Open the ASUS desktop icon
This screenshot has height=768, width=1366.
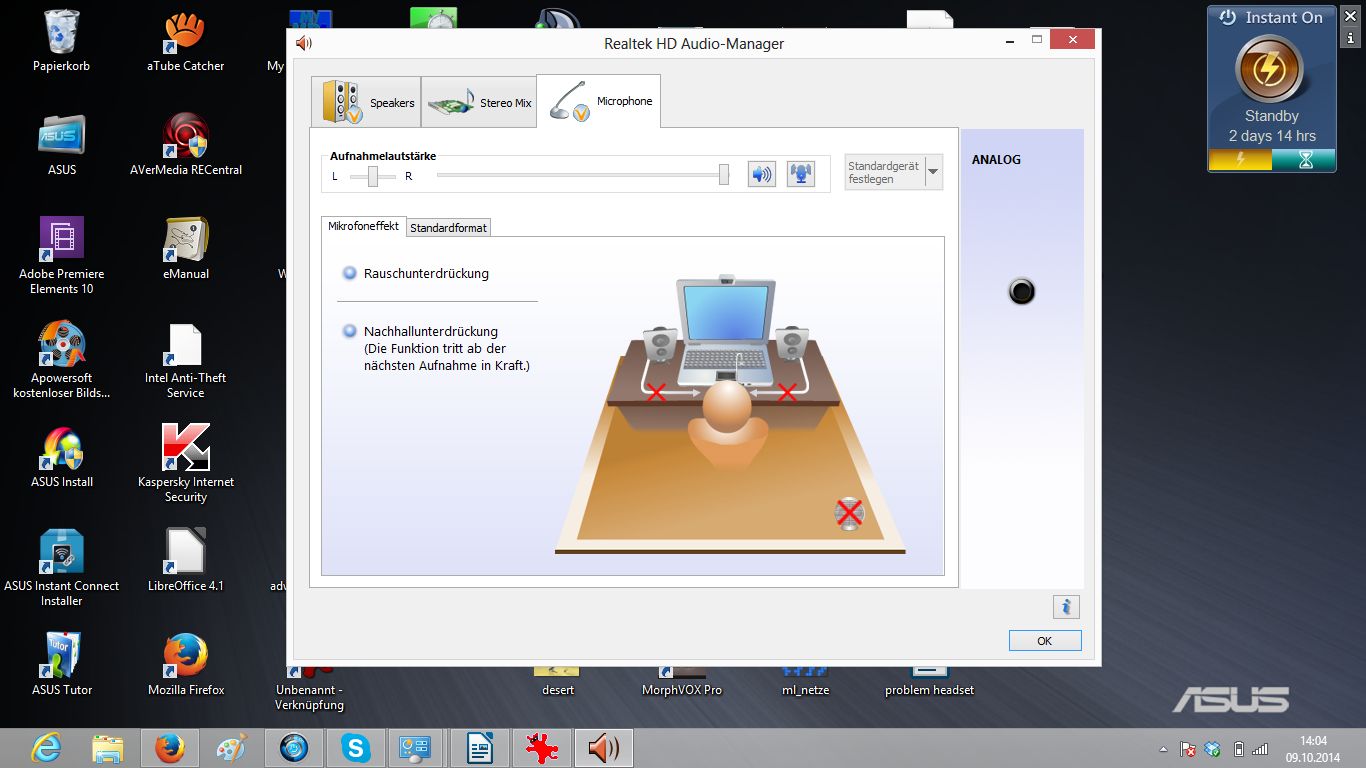coord(62,146)
